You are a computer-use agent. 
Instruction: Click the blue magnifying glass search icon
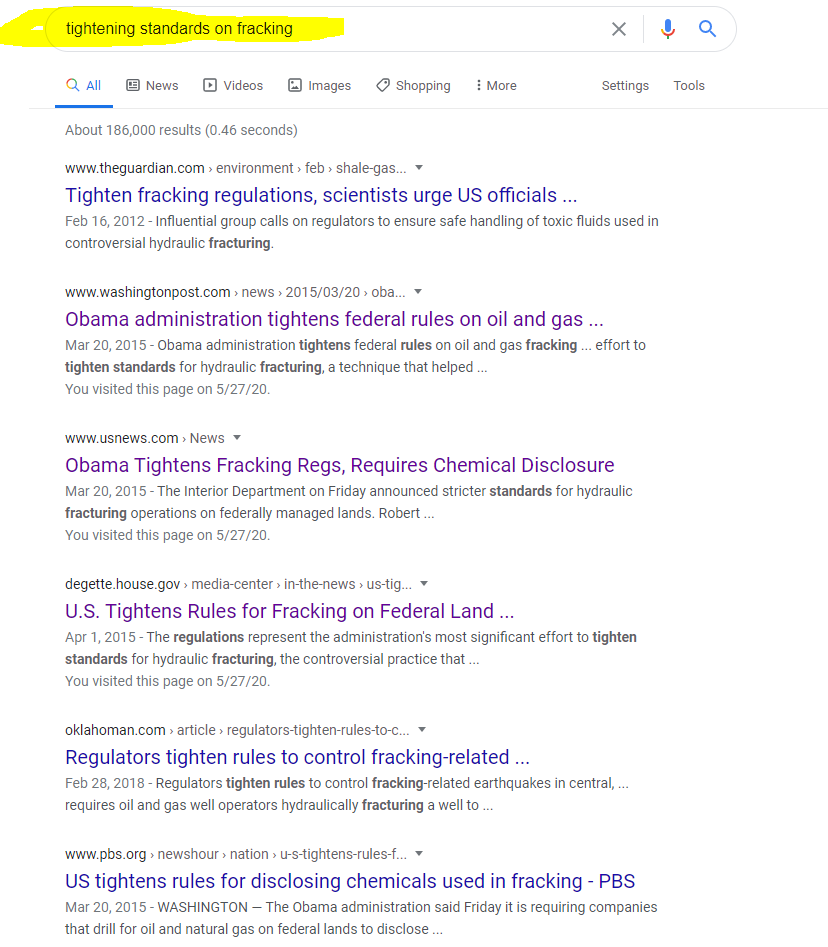click(707, 29)
